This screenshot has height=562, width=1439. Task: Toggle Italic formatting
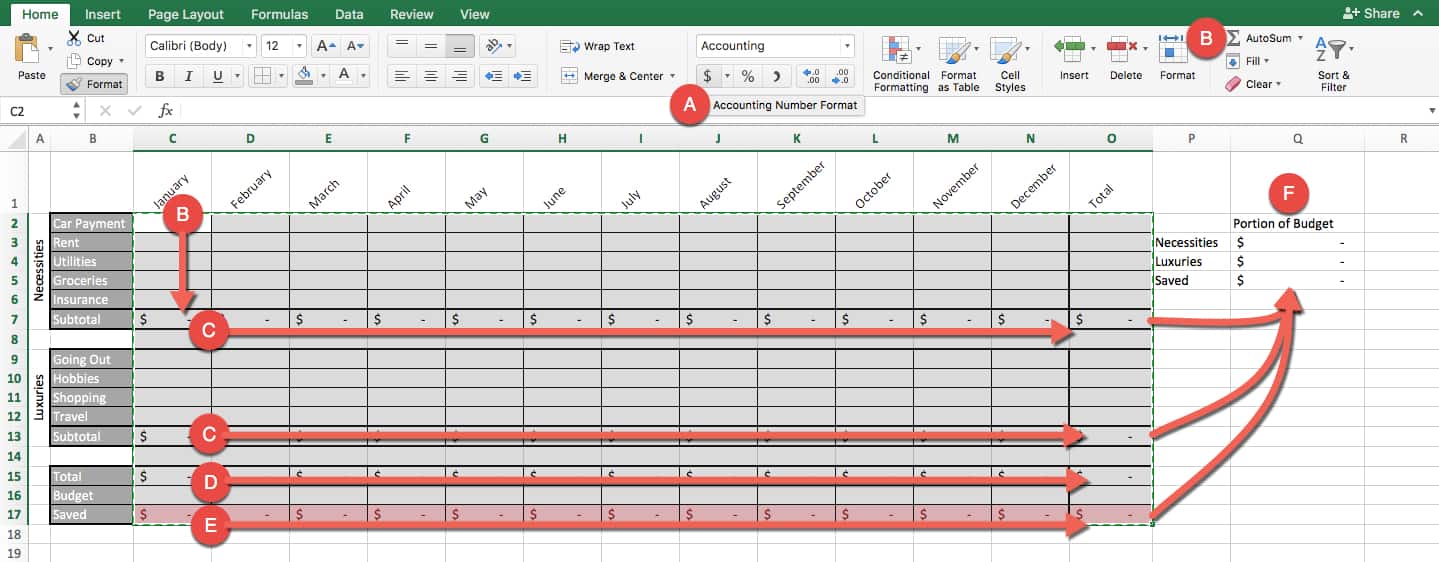click(x=188, y=76)
